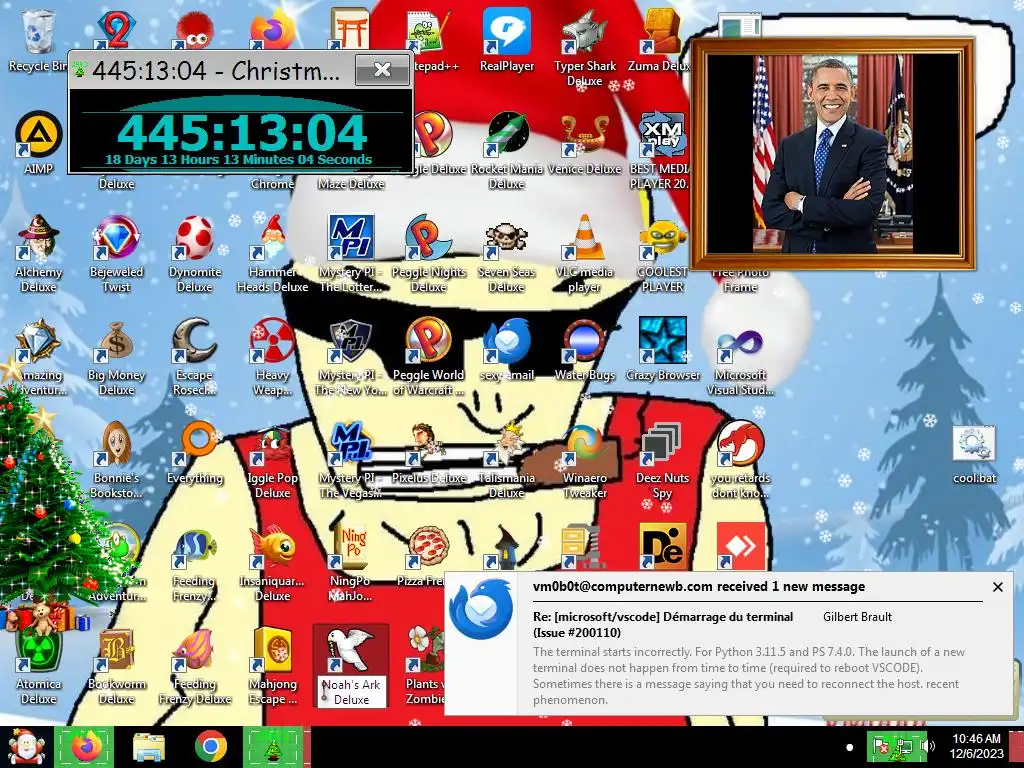Open Amazing Adventures shortcut
The image size is (1024, 768).
[x=38, y=357]
